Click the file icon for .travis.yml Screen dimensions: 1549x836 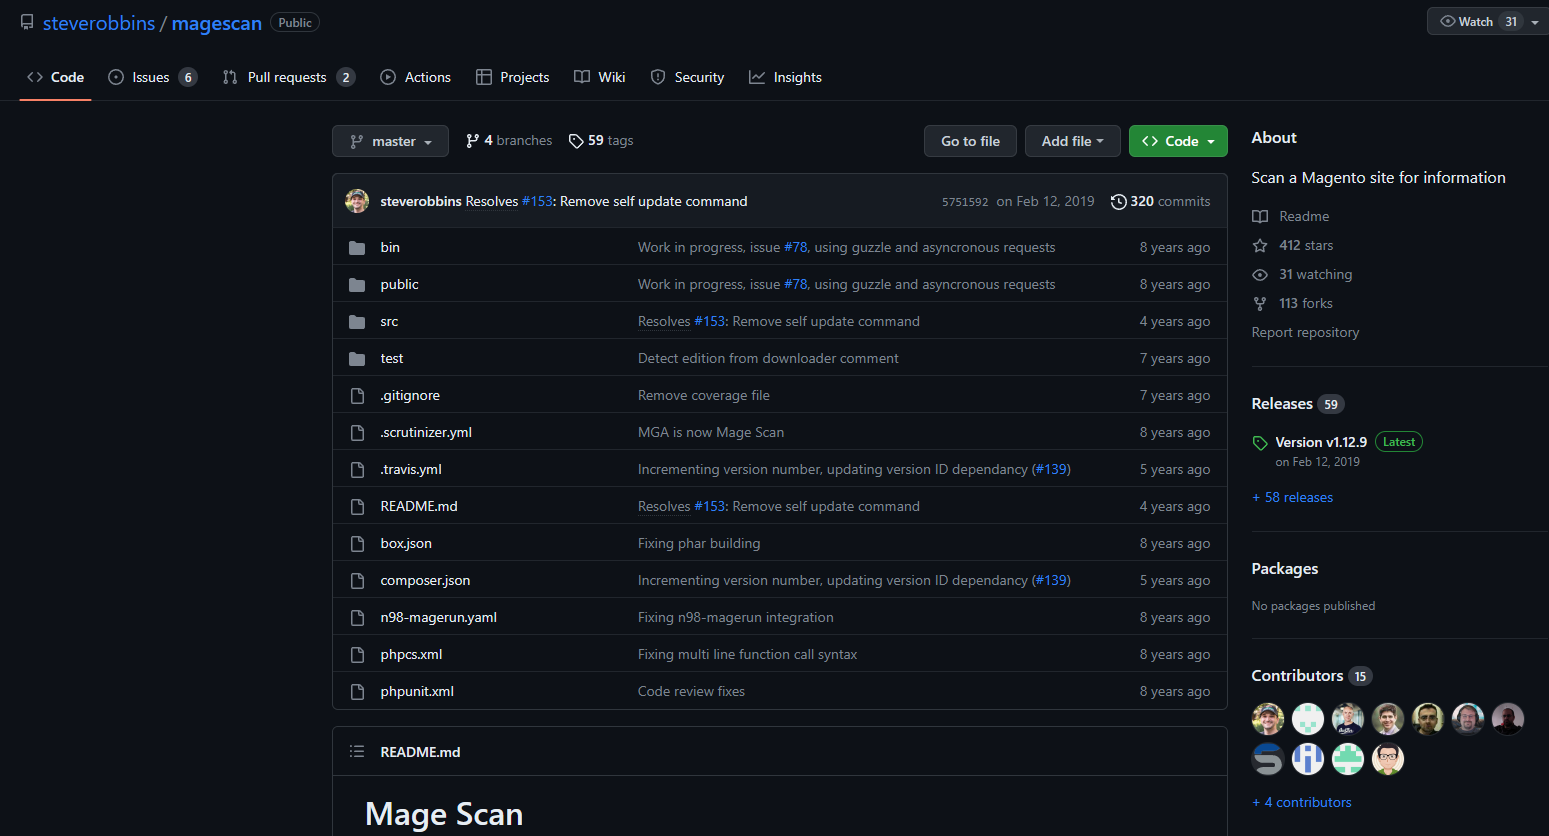click(x=357, y=470)
